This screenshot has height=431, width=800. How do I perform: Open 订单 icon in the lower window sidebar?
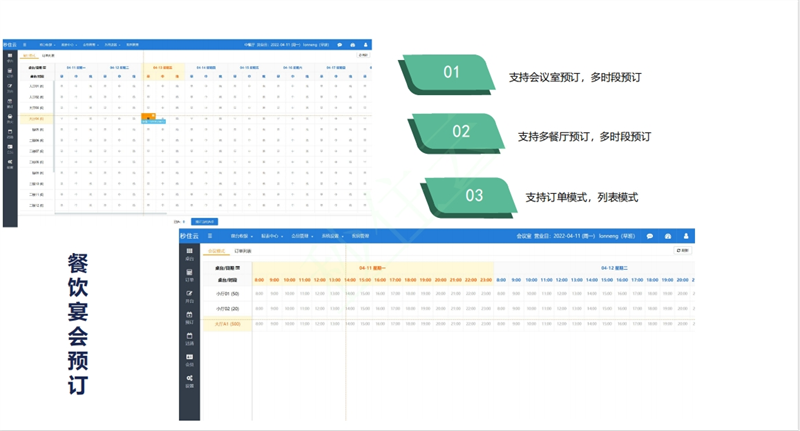coord(189,274)
